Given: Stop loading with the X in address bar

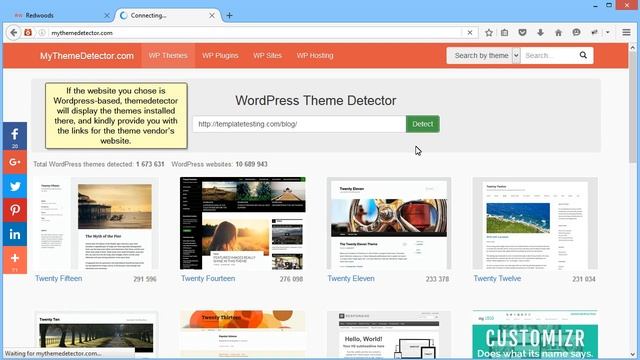Looking at the screenshot, I should click(x=470, y=33).
